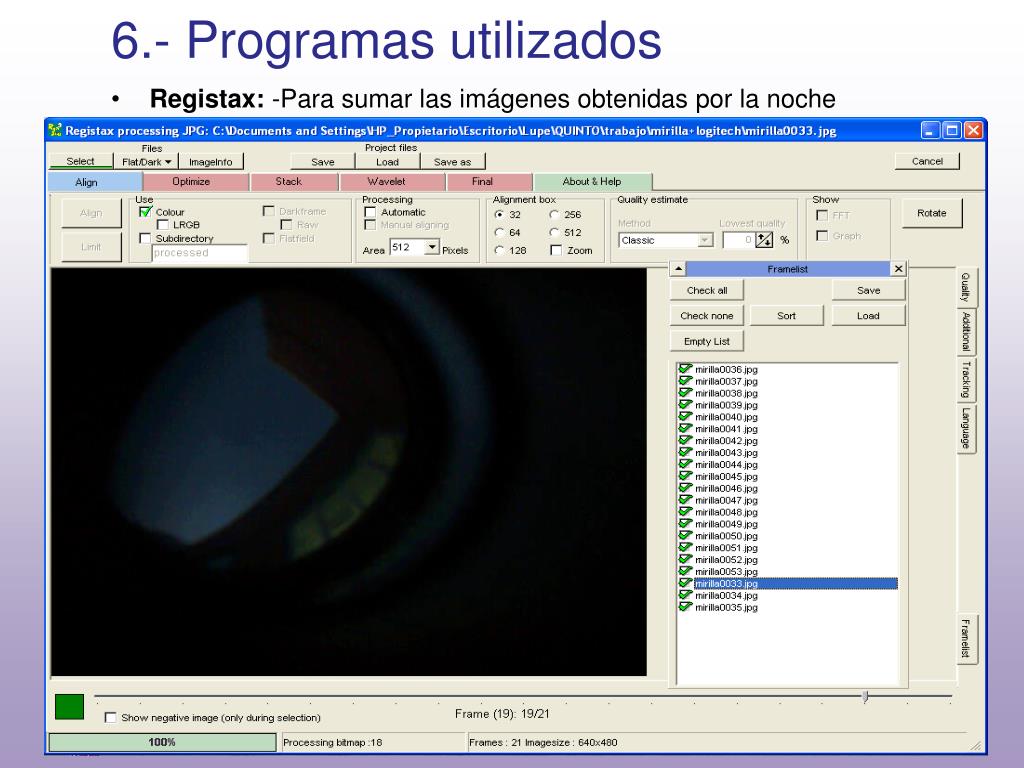Enable the LRGB checkbox
Viewport: 1024px width, 768px height.
tap(163, 225)
